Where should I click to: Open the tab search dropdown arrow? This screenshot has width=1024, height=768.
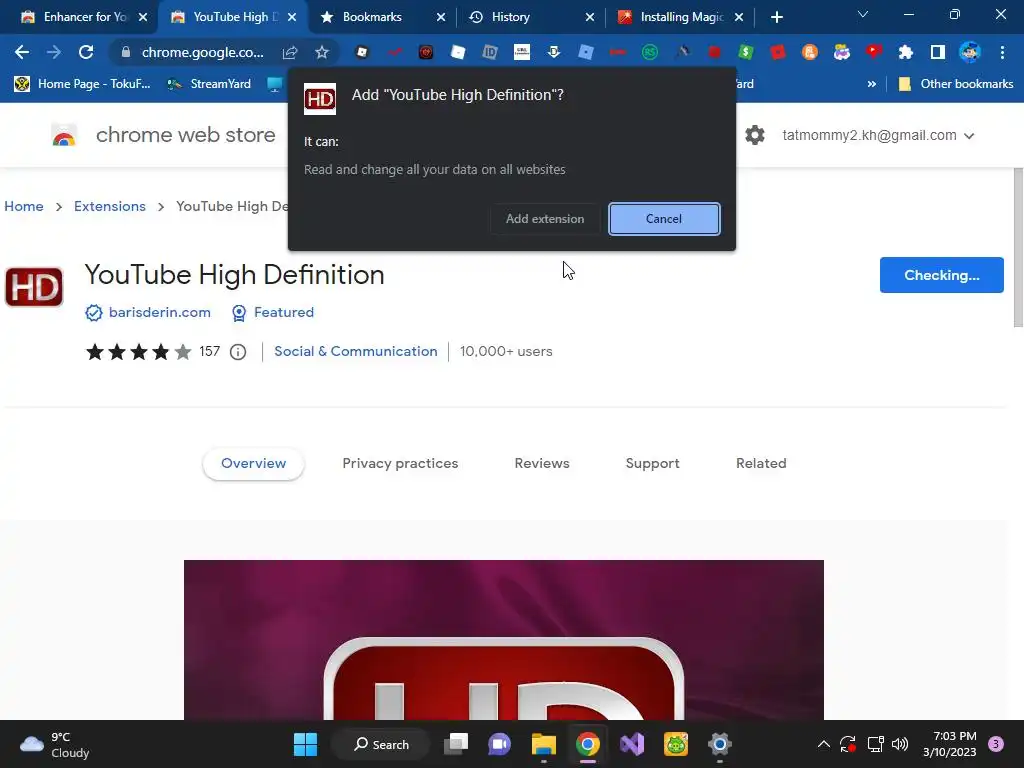pos(863,14)
